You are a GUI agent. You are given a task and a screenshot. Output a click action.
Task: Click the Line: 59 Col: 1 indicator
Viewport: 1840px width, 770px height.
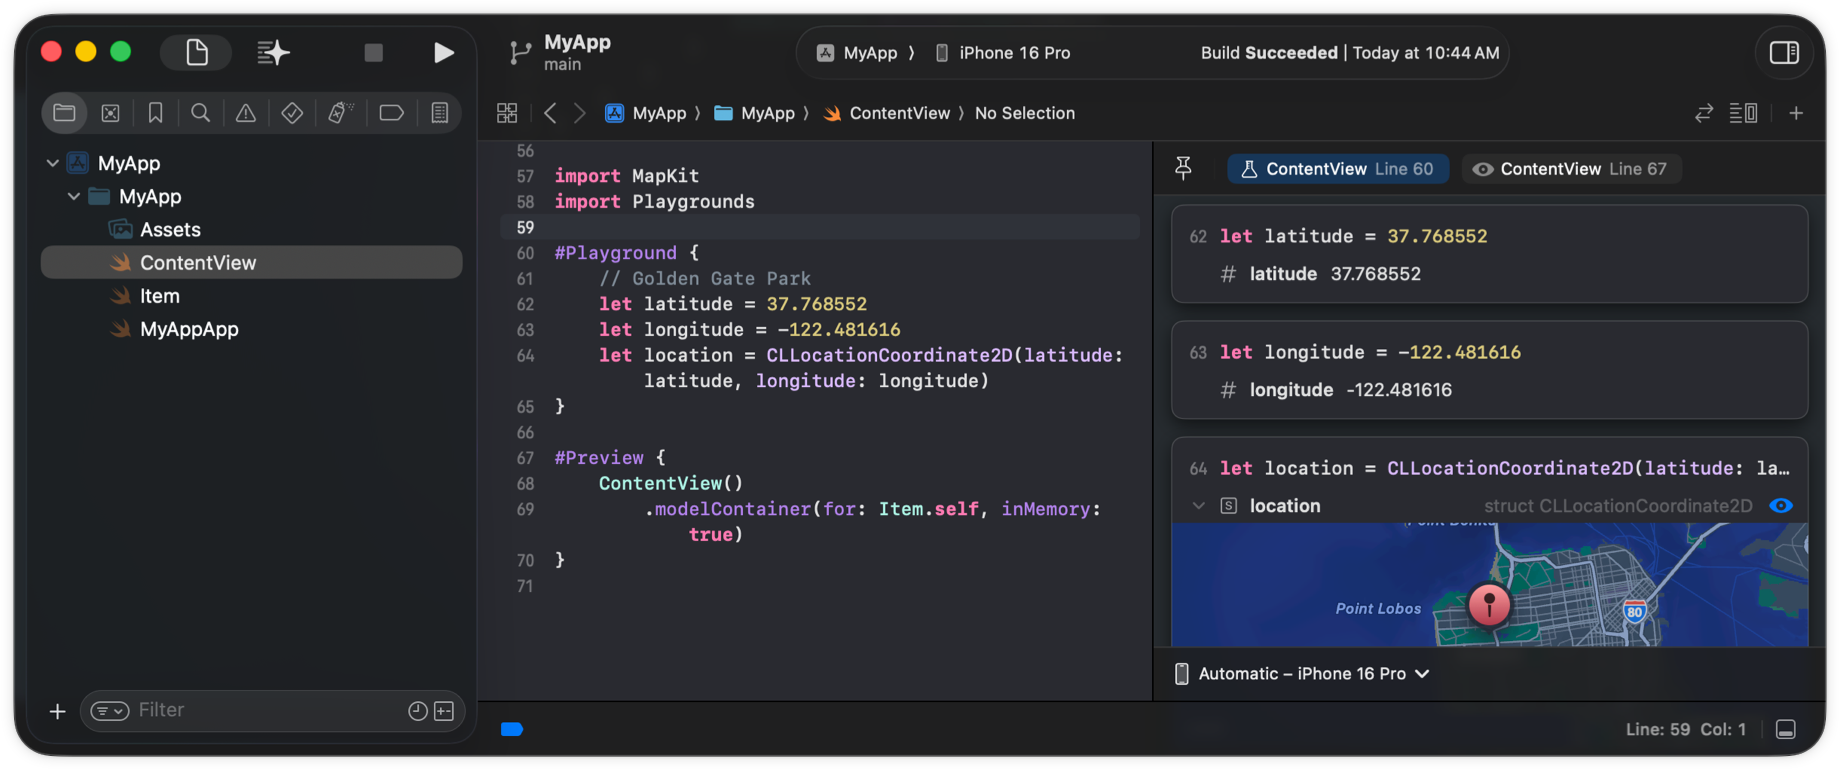(x=1685, y=729)
